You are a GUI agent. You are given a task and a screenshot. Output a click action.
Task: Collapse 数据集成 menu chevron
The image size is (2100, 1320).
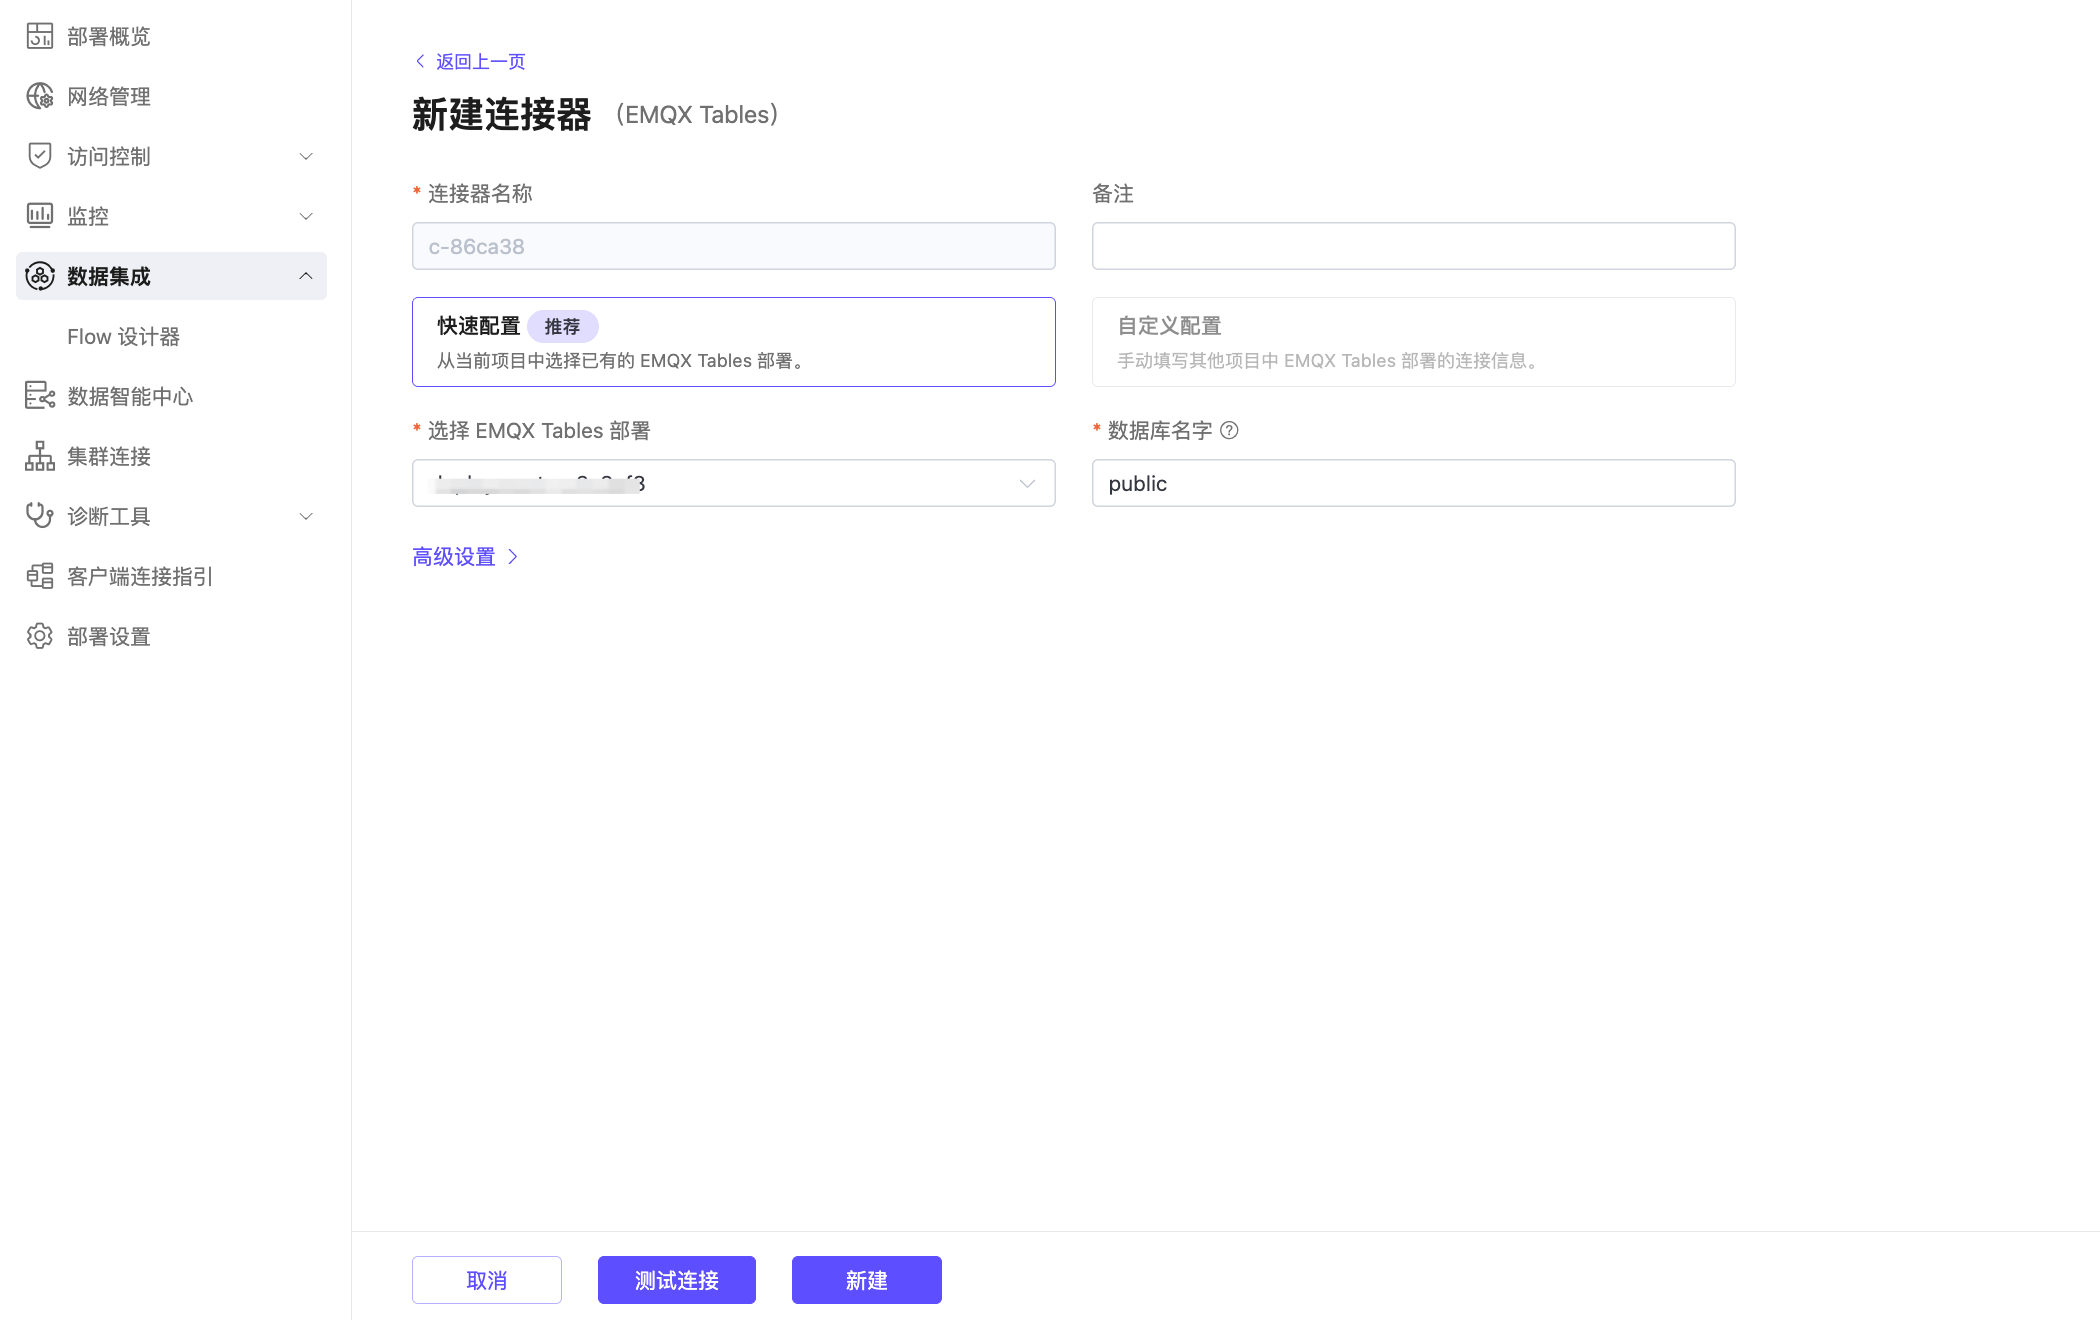tap(306, 276)
